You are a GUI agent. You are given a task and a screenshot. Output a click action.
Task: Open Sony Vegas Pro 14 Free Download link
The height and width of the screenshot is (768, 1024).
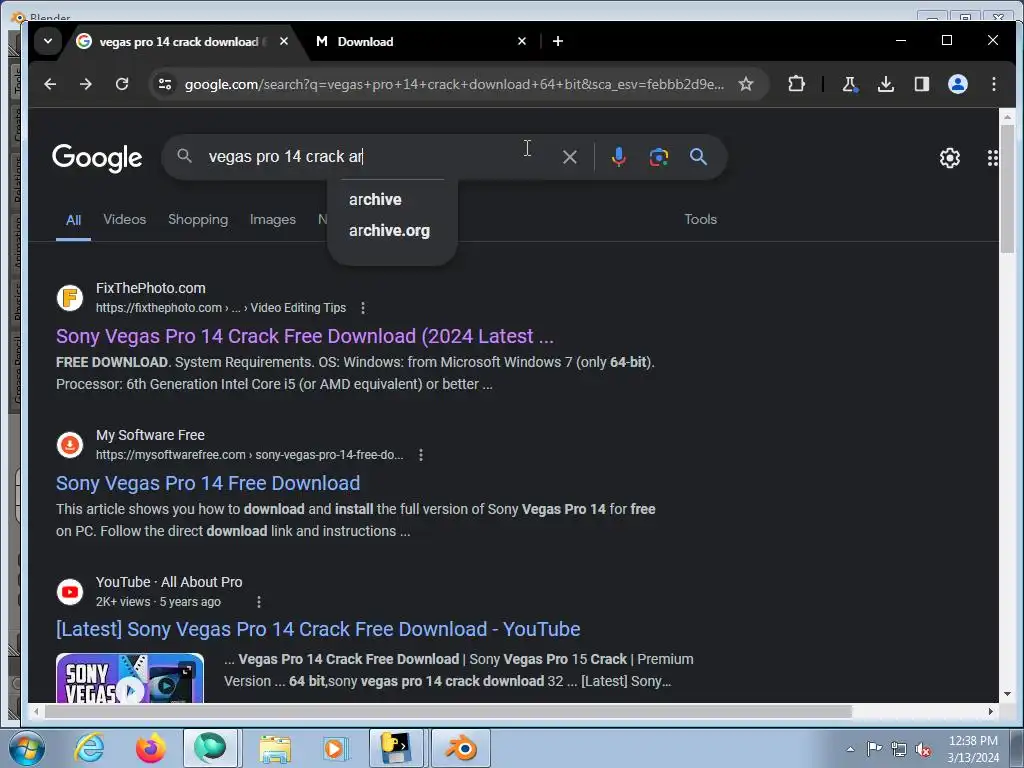208,483
